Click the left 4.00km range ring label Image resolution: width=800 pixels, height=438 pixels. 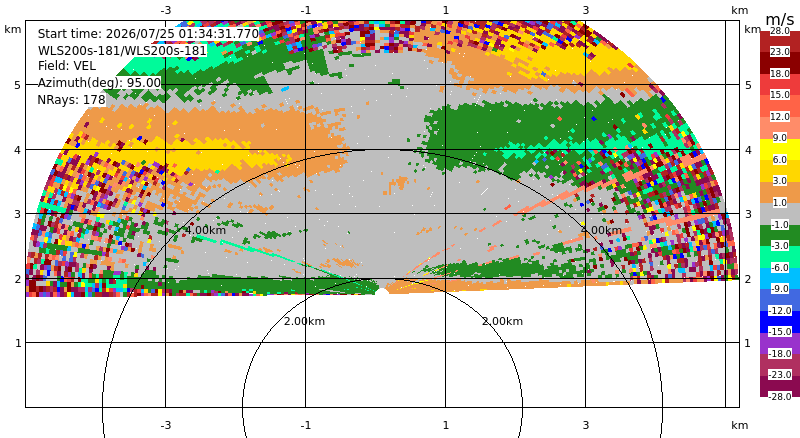point(205,230)
